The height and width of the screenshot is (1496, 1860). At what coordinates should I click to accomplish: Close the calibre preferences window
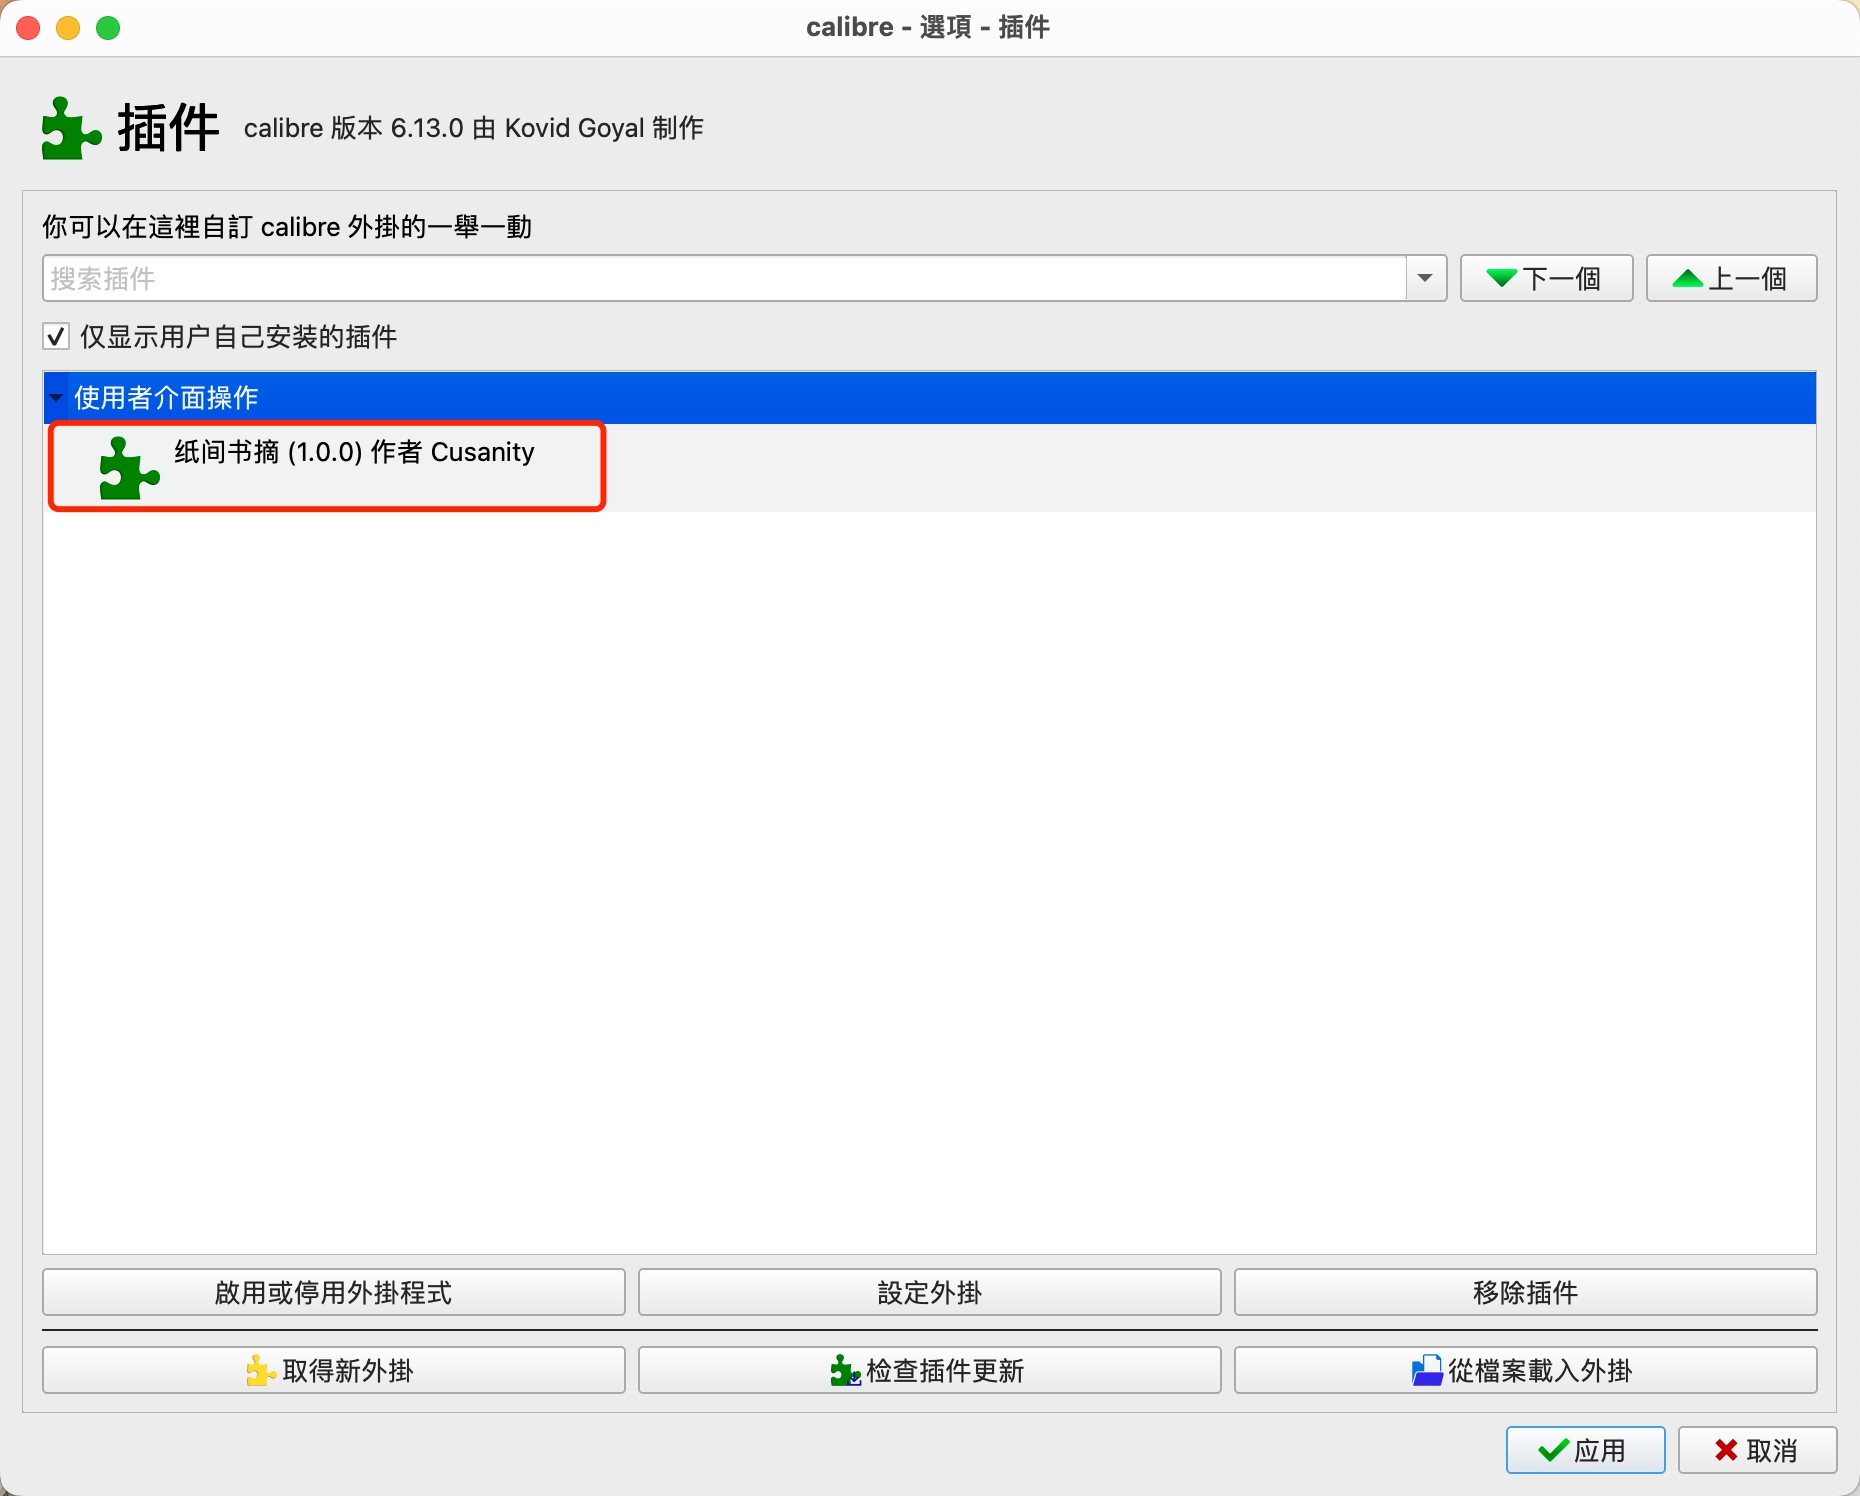28,28
